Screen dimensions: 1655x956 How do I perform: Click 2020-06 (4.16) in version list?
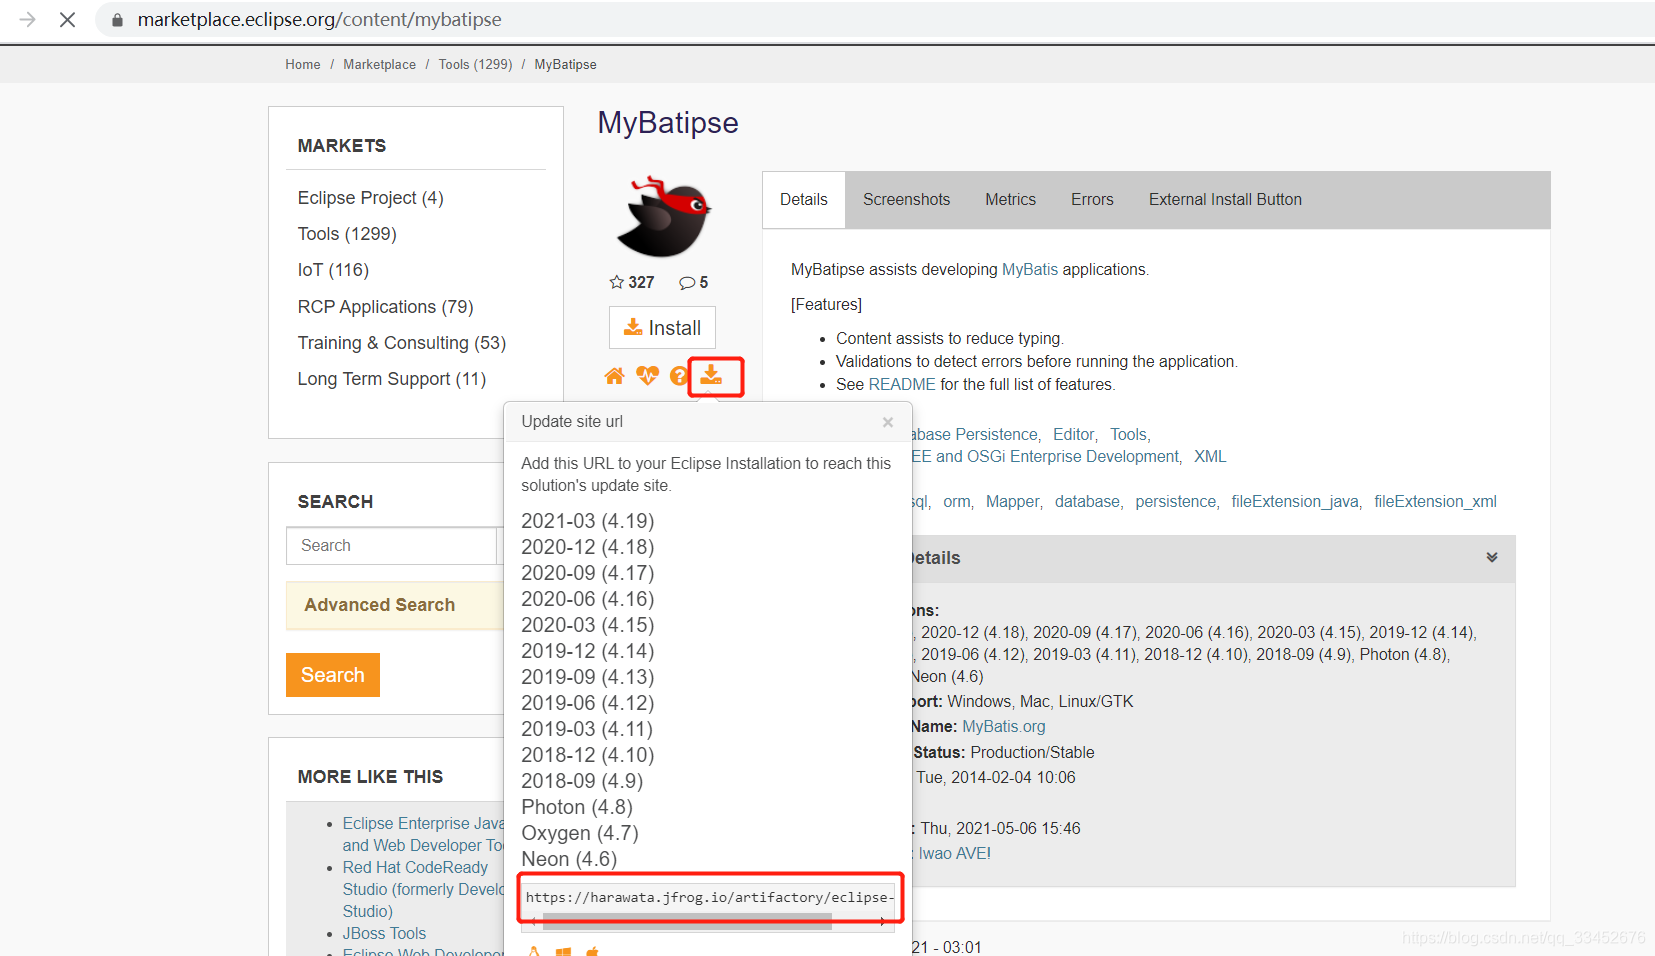pos(588,599)
